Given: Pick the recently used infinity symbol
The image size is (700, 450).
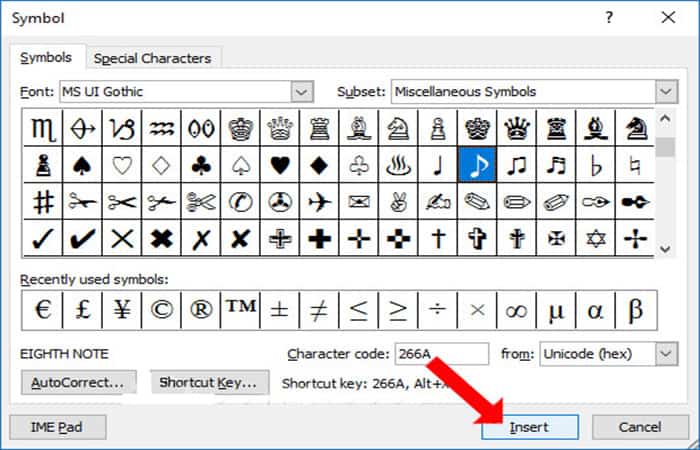Looking at the screenshot, I should tap(517, 310).
